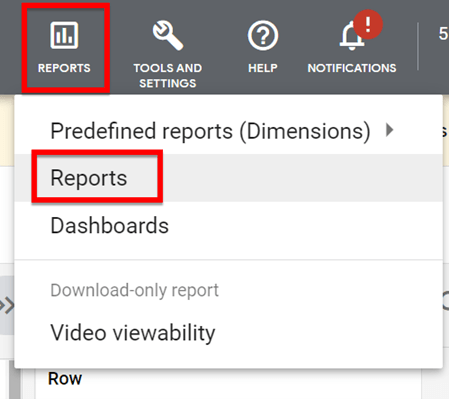This screenshot has width=449, height=399.
Task: Click the red notification alert badge
Action: click(368, 24)
